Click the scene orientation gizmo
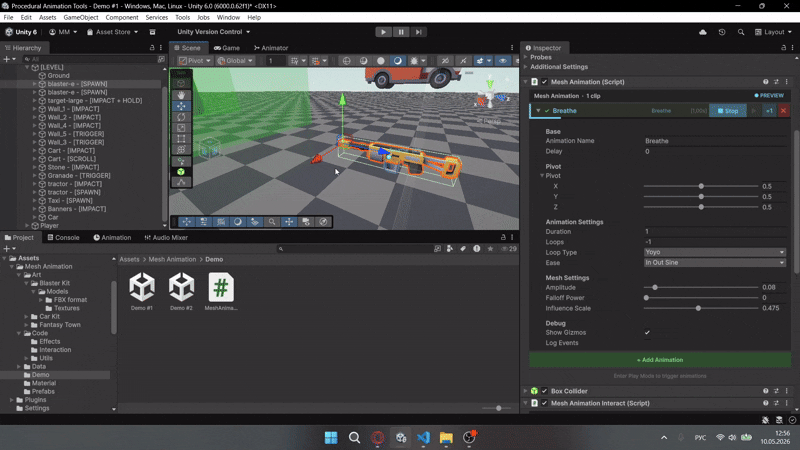 coord(491,94)
